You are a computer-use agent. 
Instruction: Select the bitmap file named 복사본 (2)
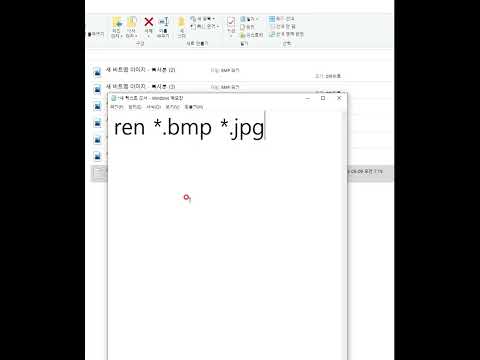pos(140,70)
